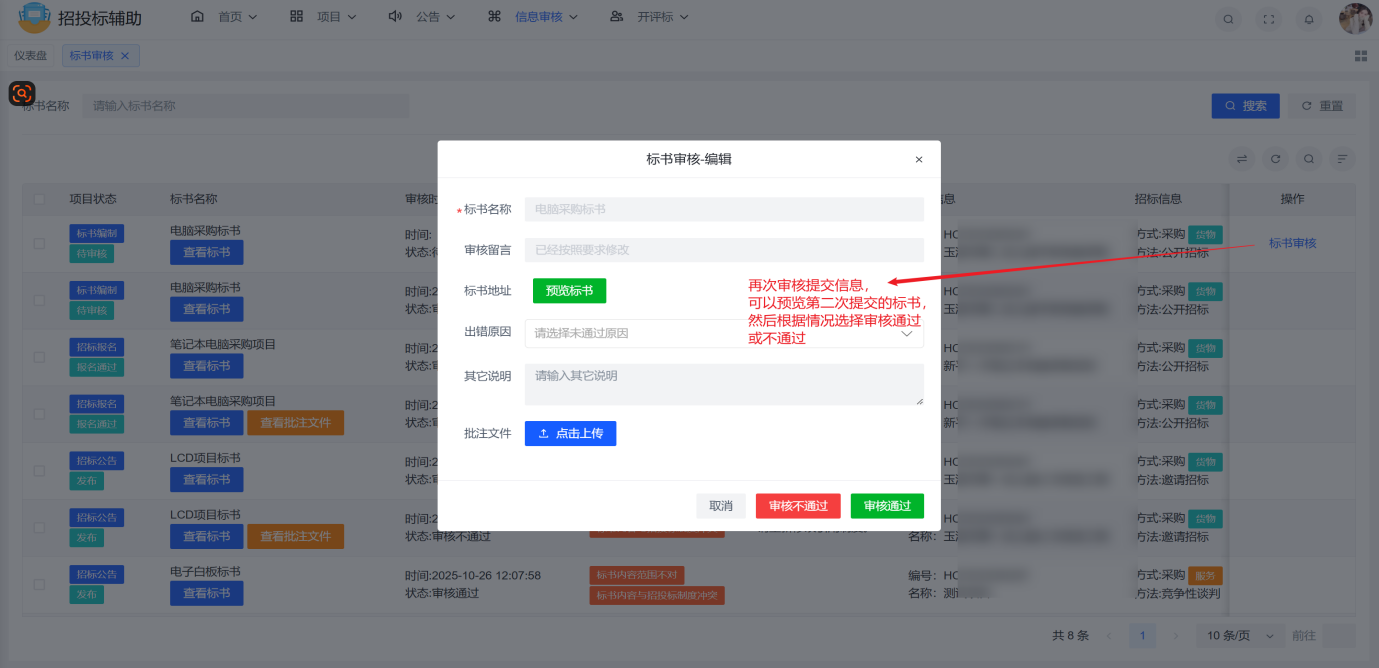Check the checkbox on the 电子白板标书 row

click(x=40, y=584)
